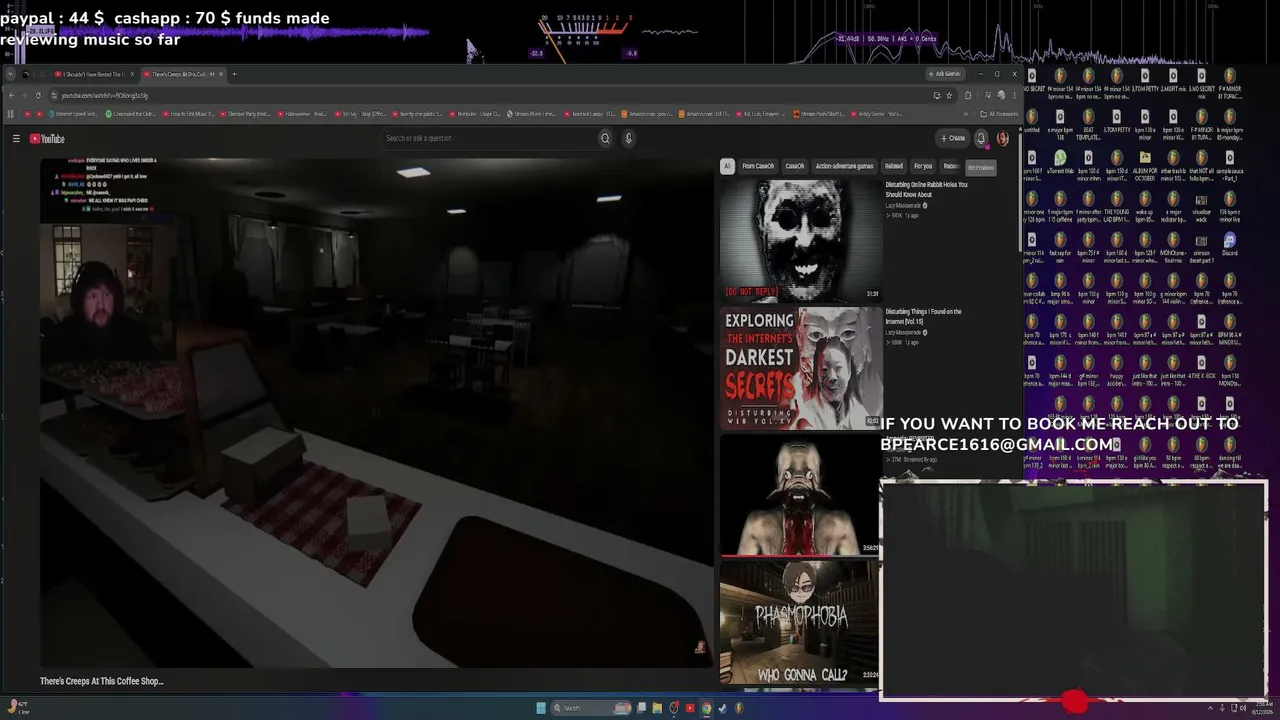Open Exploring Internet's Darkest Secrets thumbnail

tap(800, 368)
